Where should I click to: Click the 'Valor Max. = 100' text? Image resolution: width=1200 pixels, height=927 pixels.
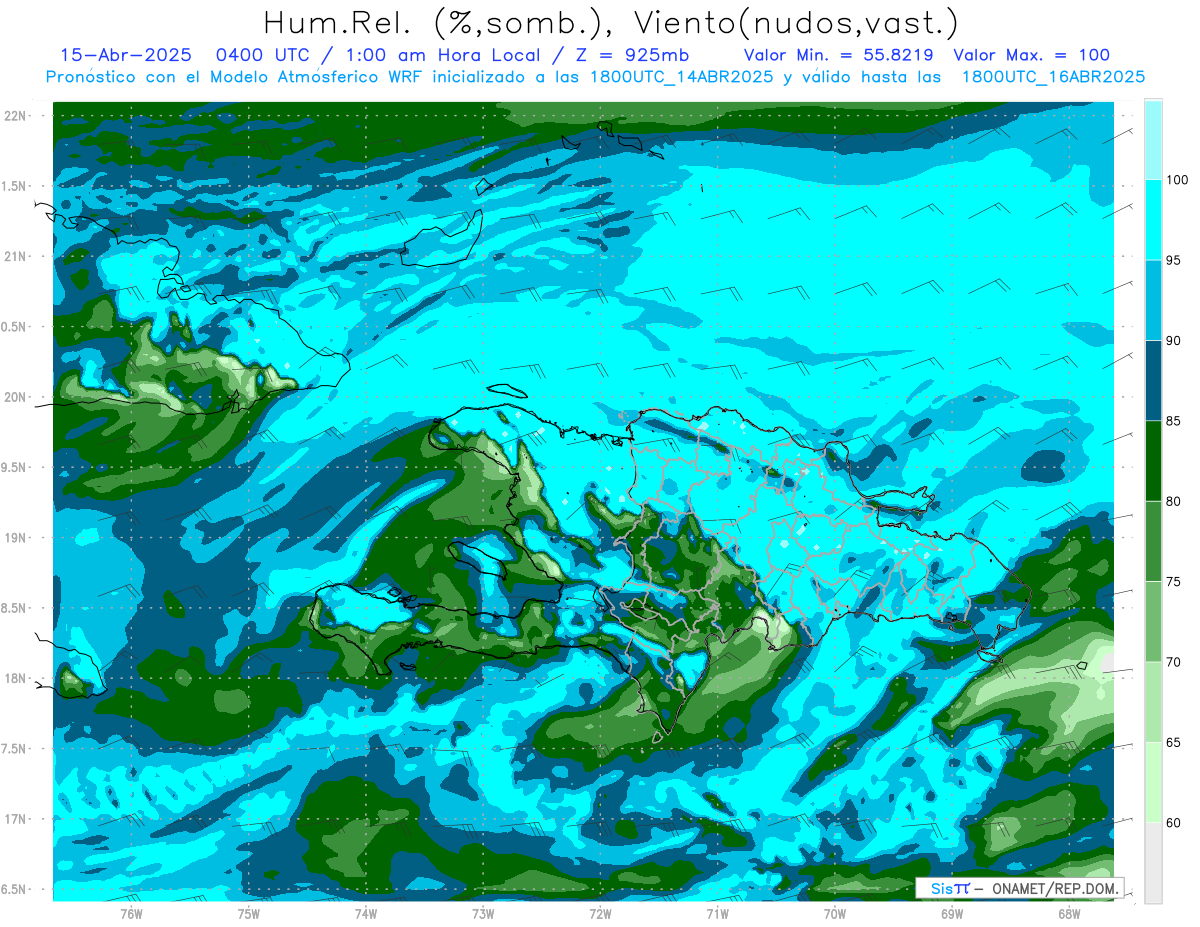click(1032, 55)
